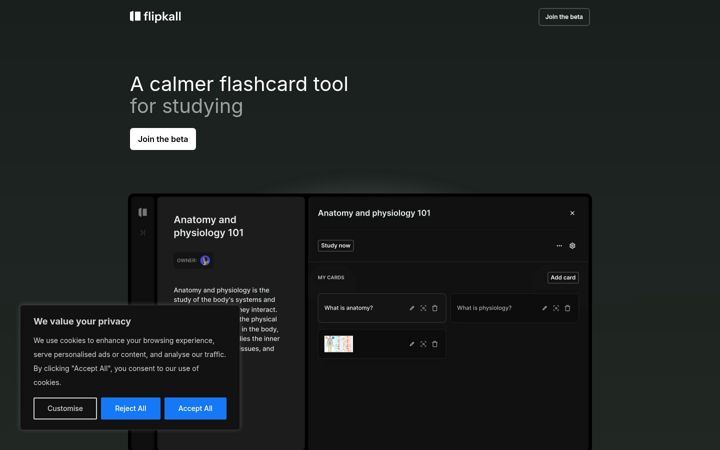This screenshot has width=720, height=450.
Task: Delete the 'What is physiology?' card
Action: [568, 308]
